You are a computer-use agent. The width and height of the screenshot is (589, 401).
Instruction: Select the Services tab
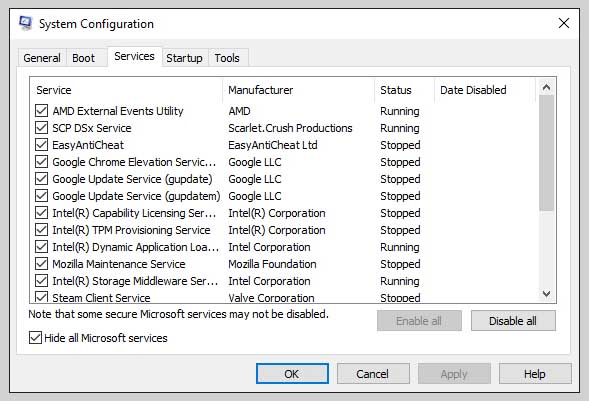click(x=134, y=56)
